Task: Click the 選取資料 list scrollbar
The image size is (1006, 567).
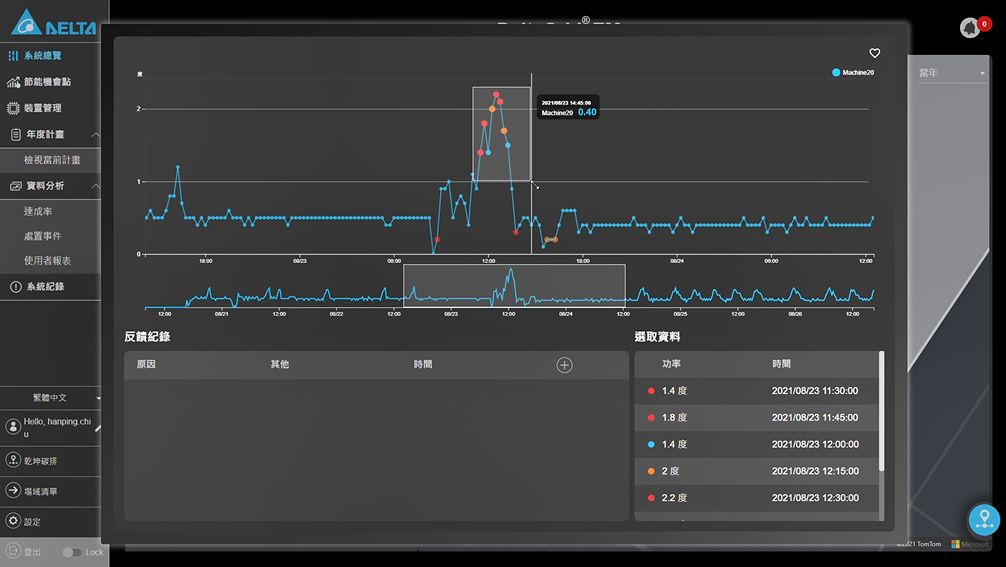Action: 881,410
